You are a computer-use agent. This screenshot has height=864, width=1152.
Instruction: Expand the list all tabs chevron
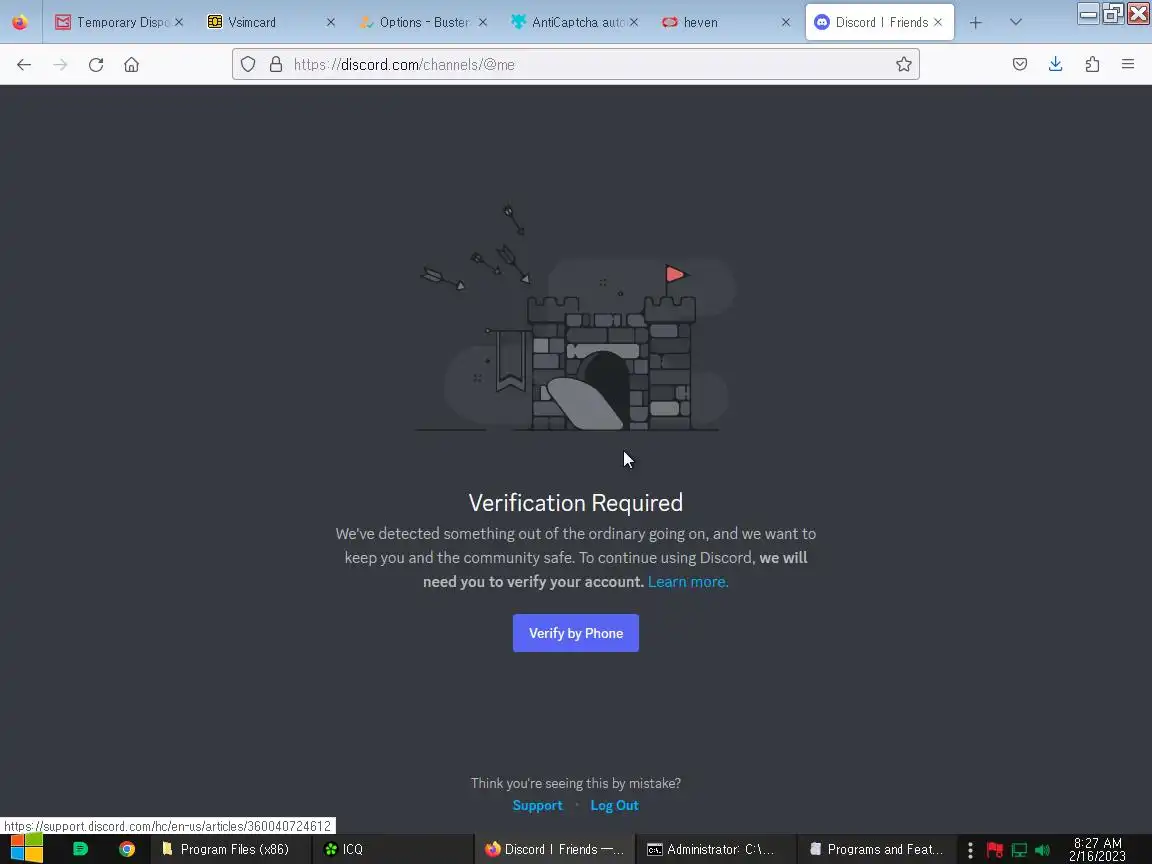tap(1016, 23)
